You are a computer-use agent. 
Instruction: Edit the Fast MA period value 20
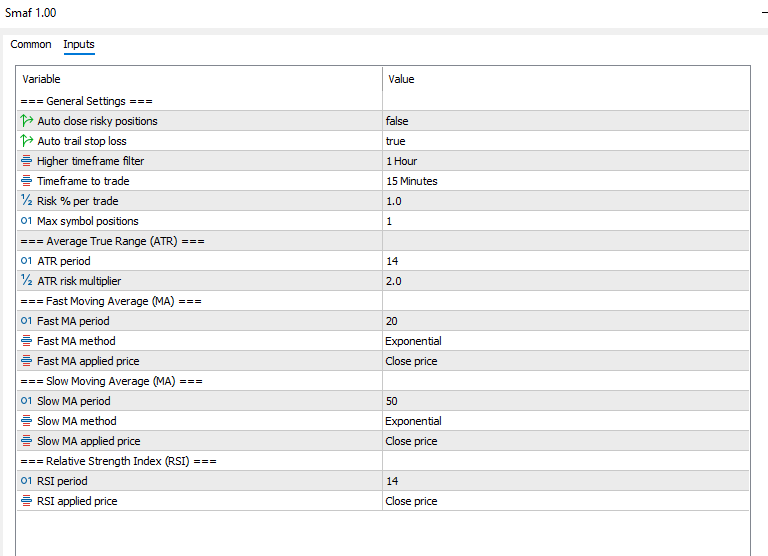click(392, 321)
